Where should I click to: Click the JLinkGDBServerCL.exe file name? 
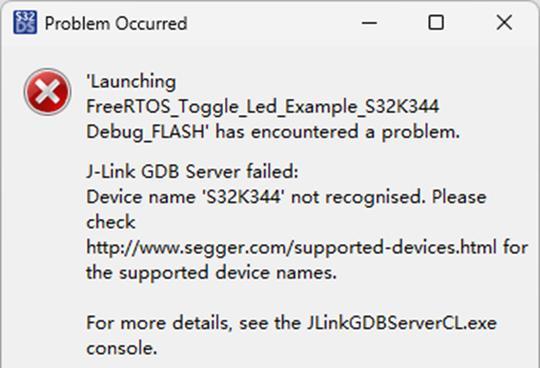point(402,323)
